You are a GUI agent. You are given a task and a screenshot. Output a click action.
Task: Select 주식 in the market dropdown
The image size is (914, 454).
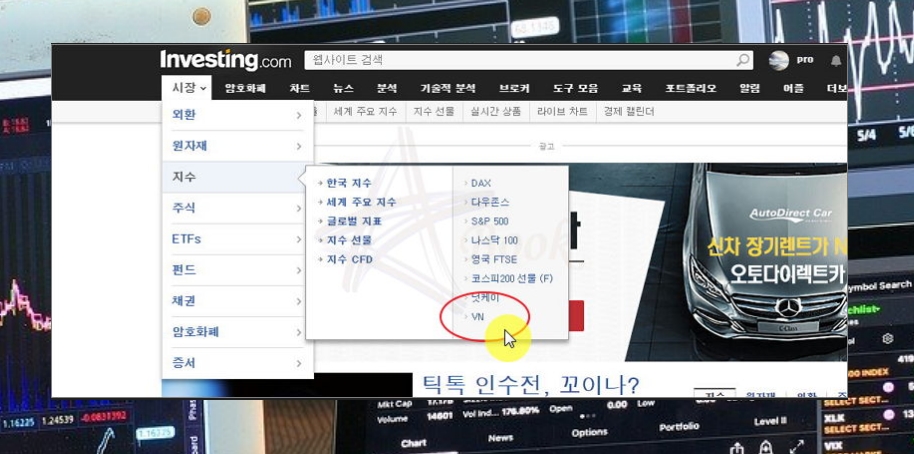(238, 208)
